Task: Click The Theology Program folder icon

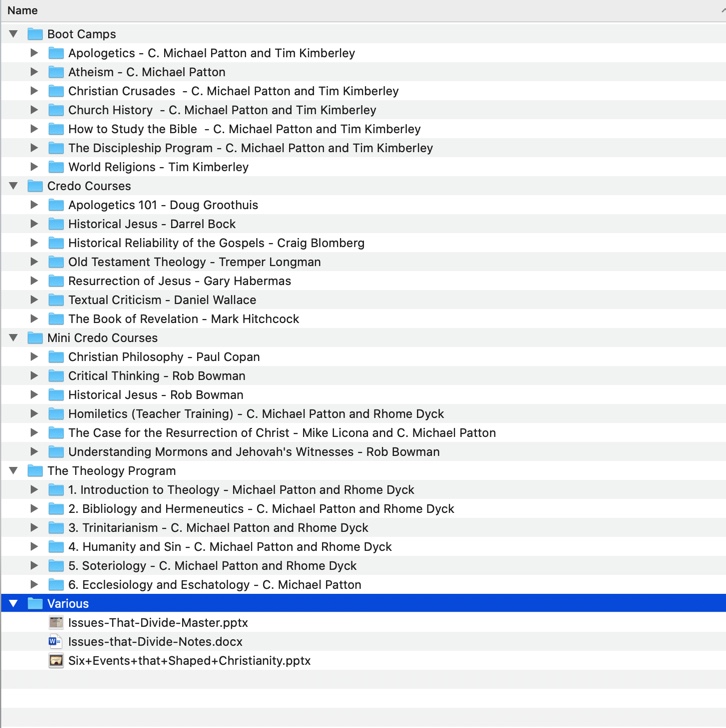Action: [x=35, y=470]
